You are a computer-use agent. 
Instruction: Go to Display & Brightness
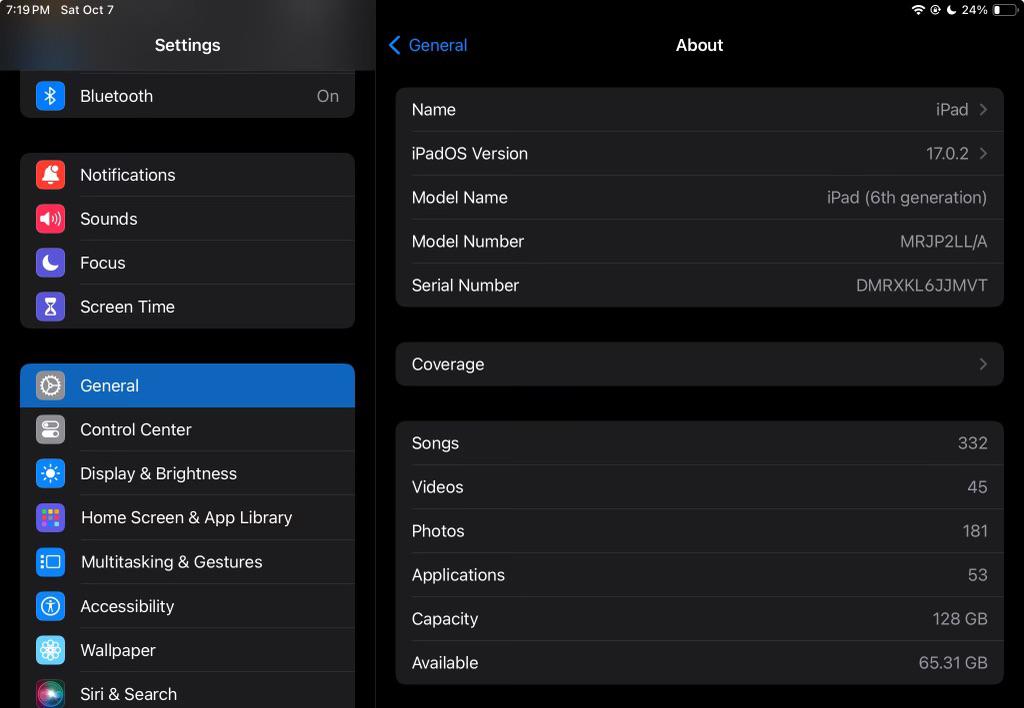pyautogui.click(x=187, y=474)
